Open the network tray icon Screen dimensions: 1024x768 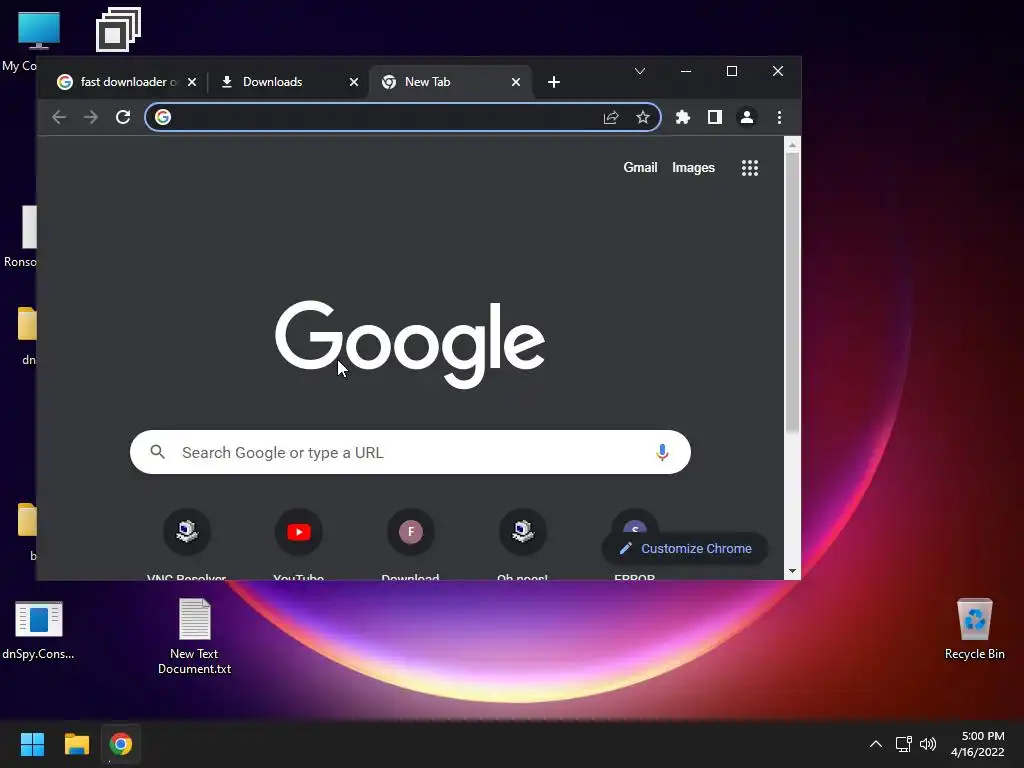tap(903, 744)
